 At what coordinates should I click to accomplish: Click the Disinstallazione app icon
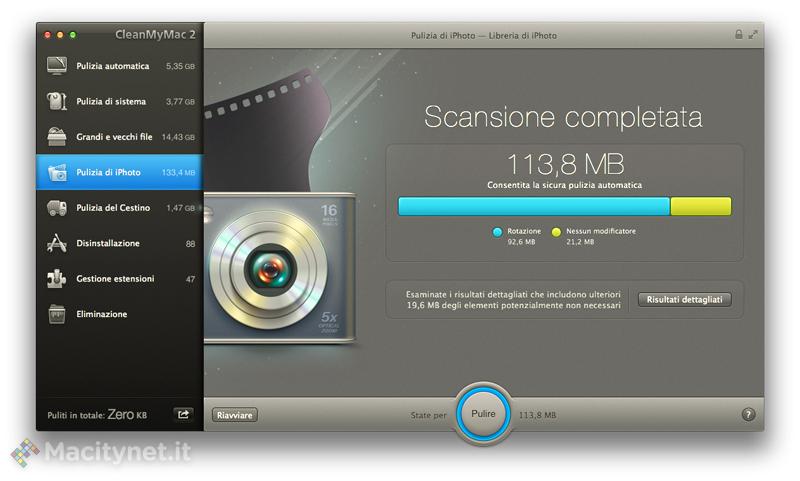[x=57, y=243]
